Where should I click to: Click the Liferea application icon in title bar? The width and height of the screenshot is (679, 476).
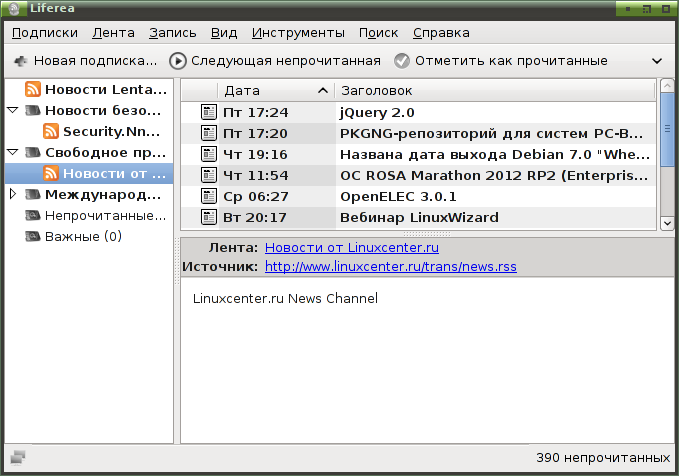click(x=14, y=9)
